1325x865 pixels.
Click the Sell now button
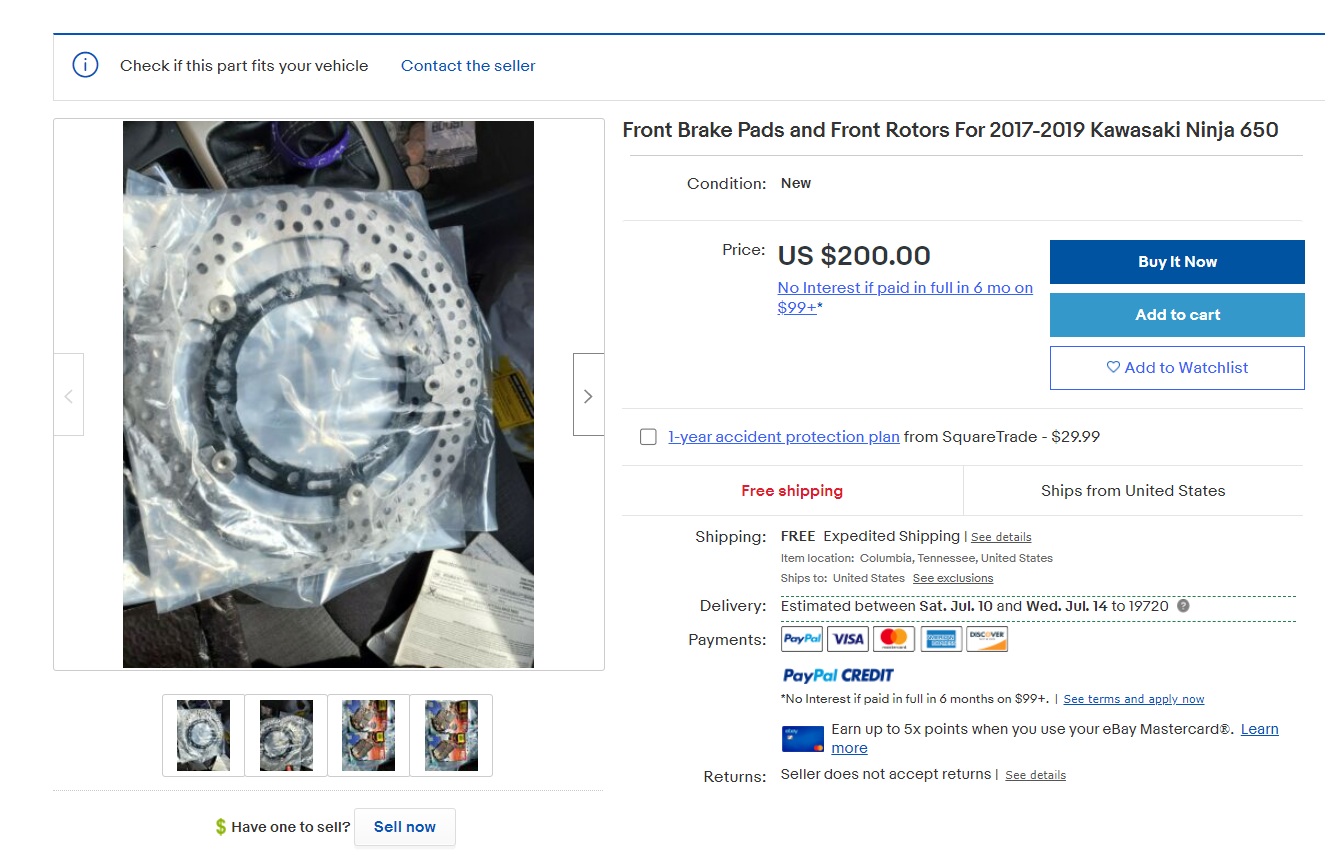pos(405,827)
